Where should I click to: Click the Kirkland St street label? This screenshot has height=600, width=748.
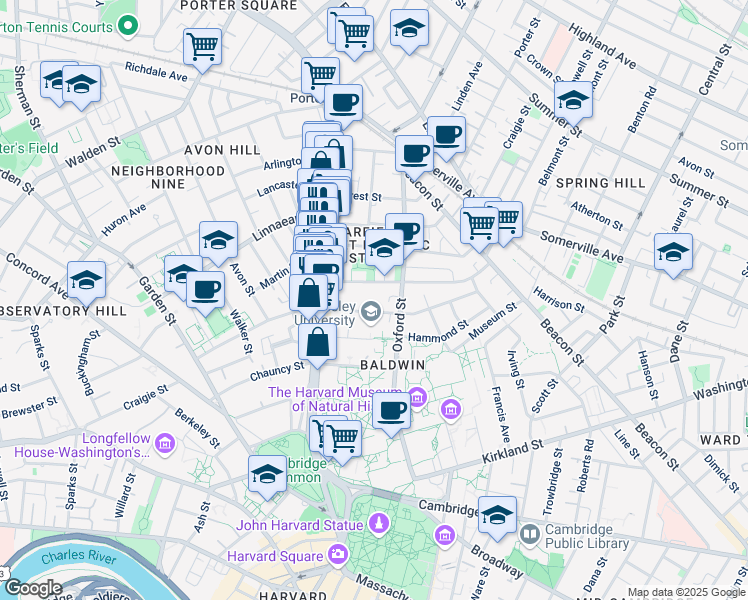512,451
